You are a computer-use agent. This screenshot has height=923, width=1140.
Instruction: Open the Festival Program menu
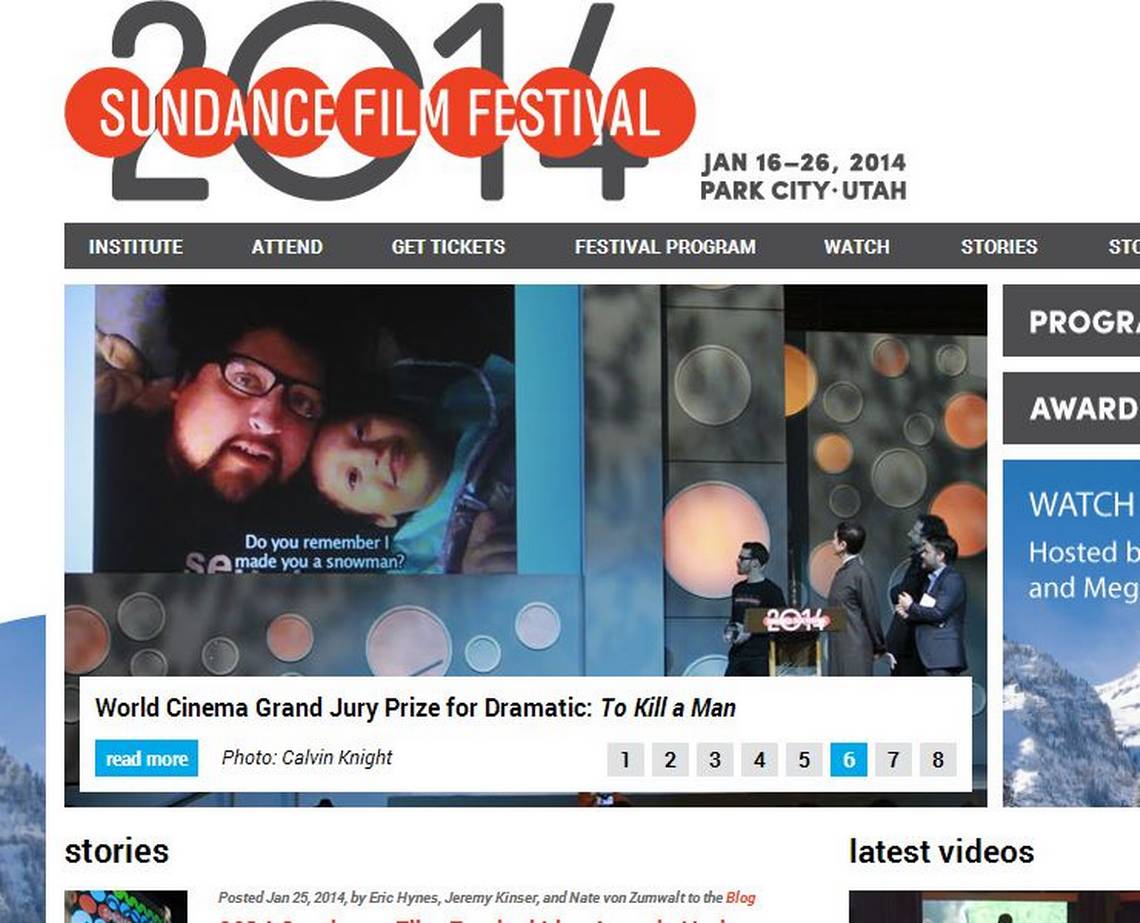(665, 247)
